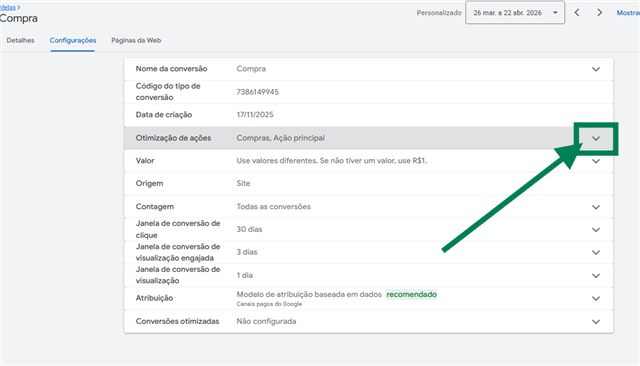Screen dimensions: 640x366
Task: Click the Mostrar link at top right
Action: pyautogui.click(x=628, y=13)
